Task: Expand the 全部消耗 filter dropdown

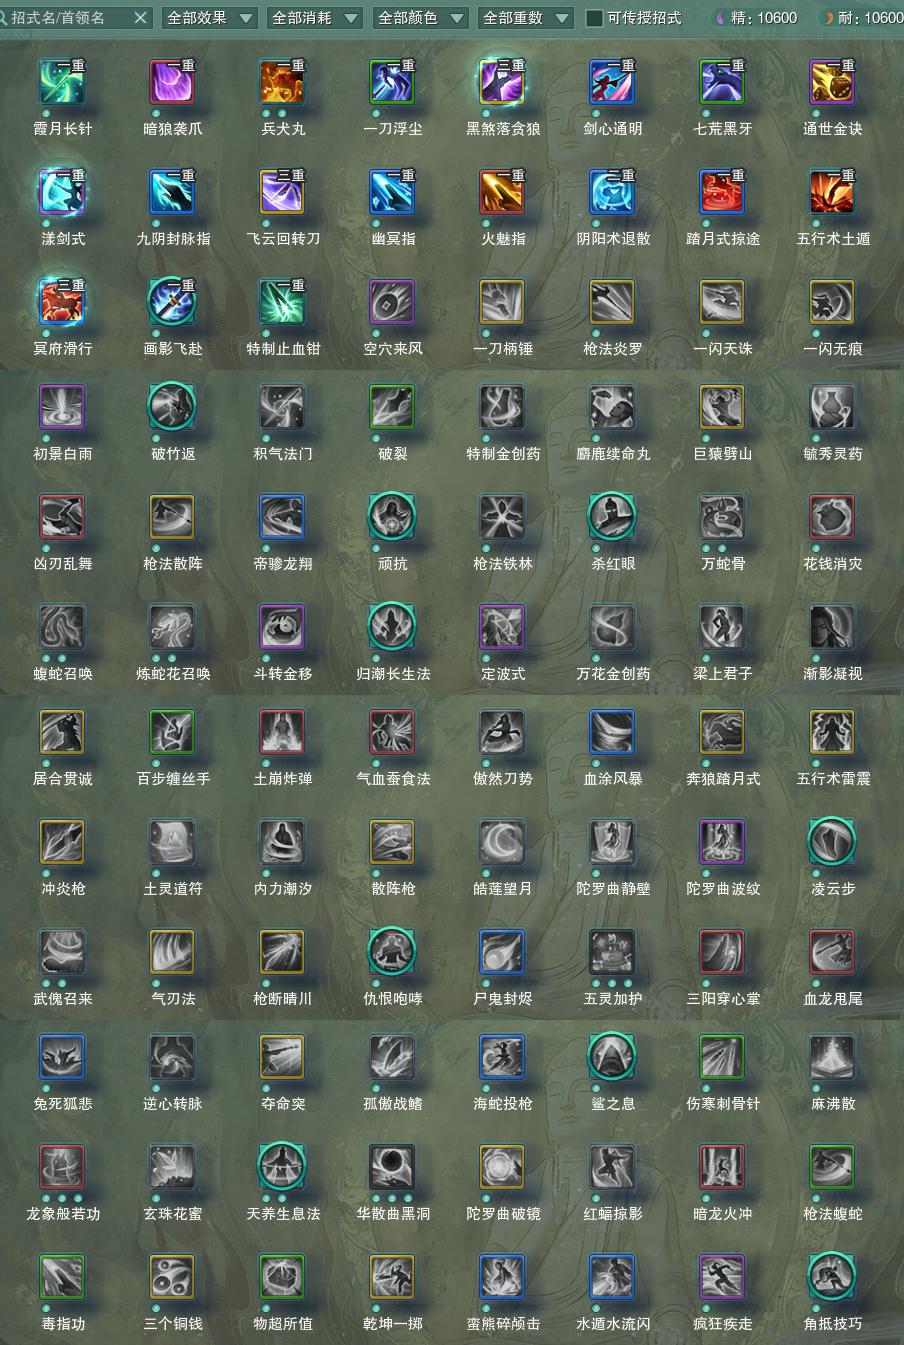Action: tap(314, 18)
